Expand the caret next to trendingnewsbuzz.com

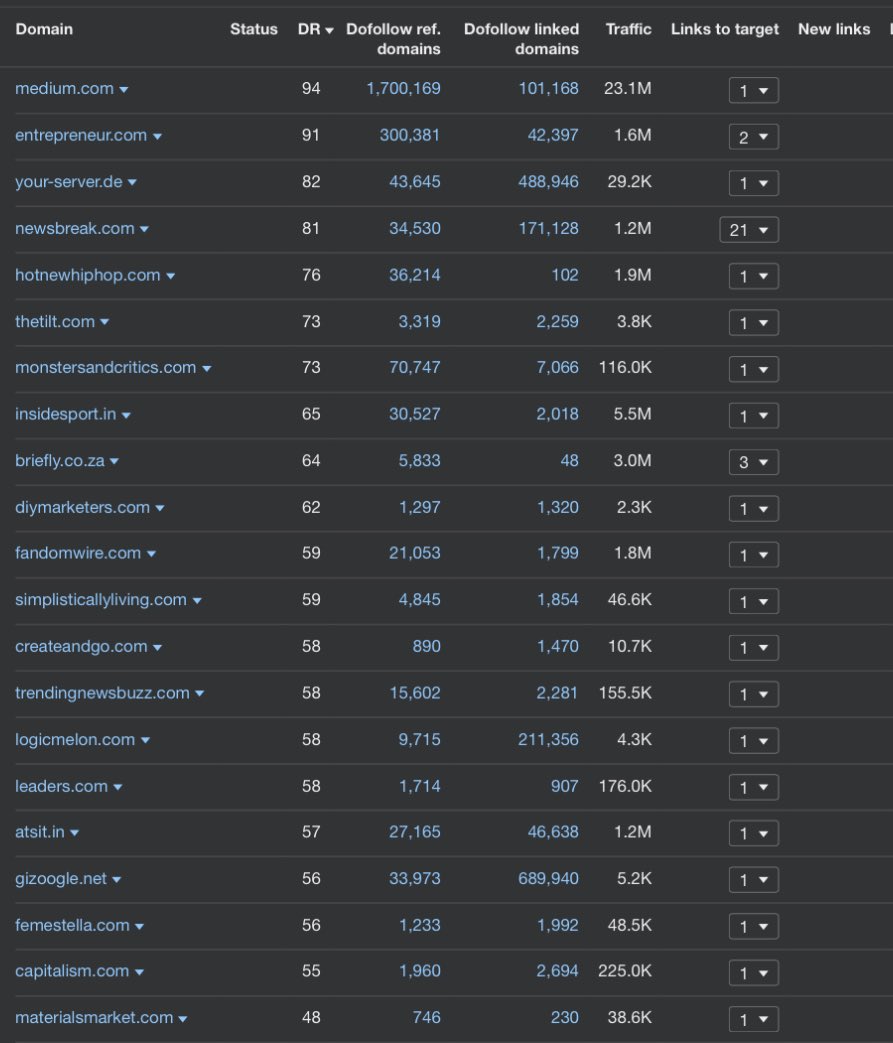[200, 694]
